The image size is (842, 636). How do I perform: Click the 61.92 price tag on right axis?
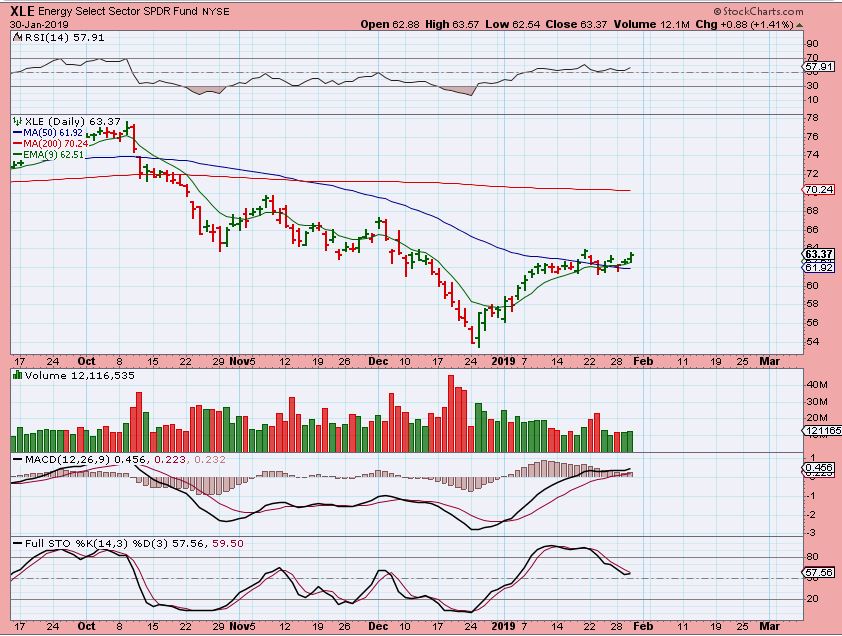click(818, 268)
